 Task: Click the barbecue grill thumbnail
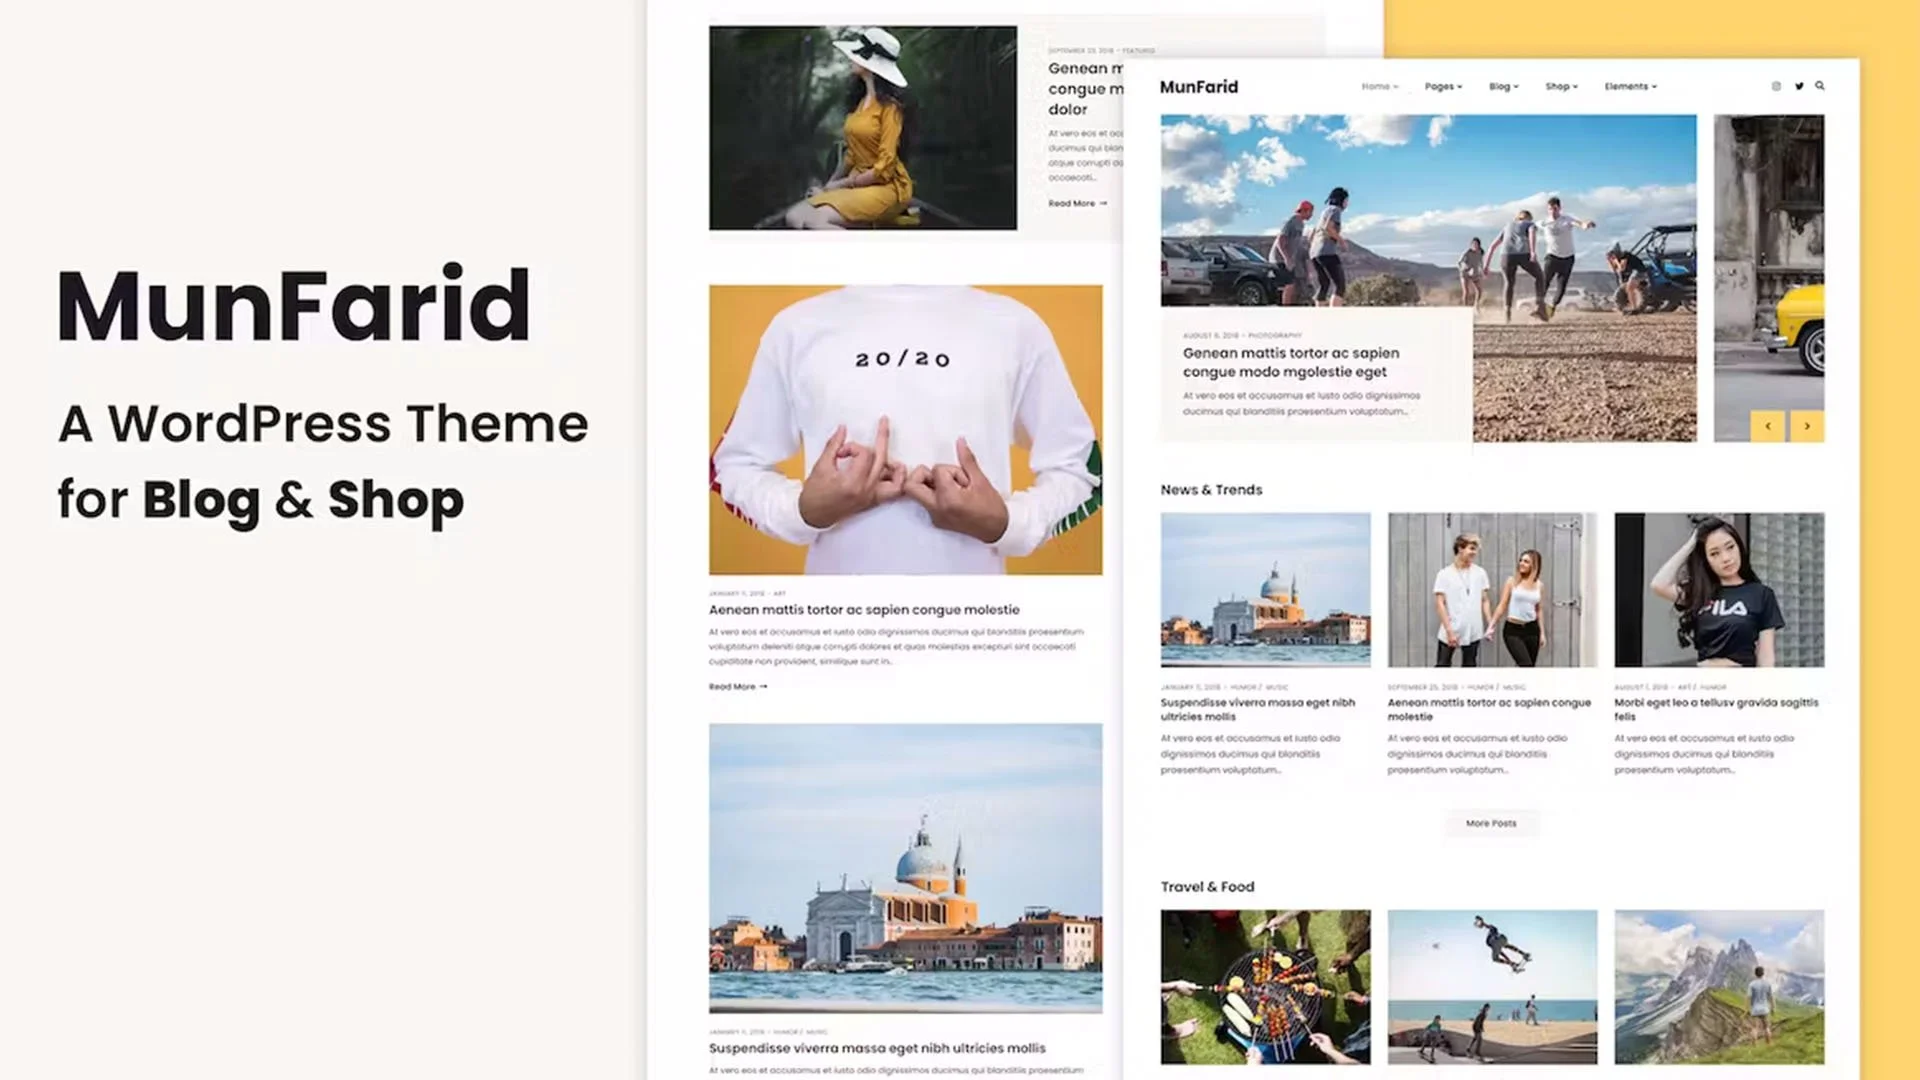coord(1265,986)
